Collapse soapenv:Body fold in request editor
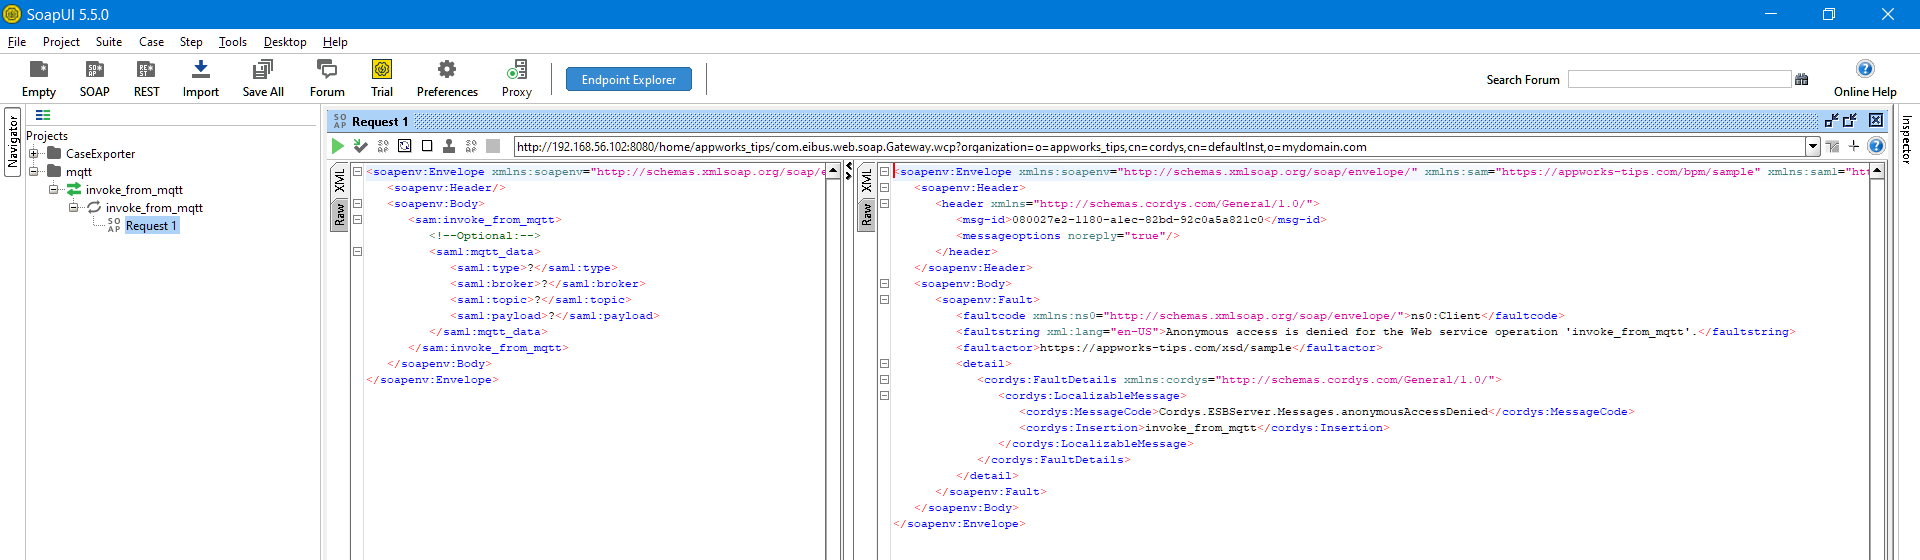Image resolution: width=1920 pixels, height=560 pixels. click(x=357, y=204)
